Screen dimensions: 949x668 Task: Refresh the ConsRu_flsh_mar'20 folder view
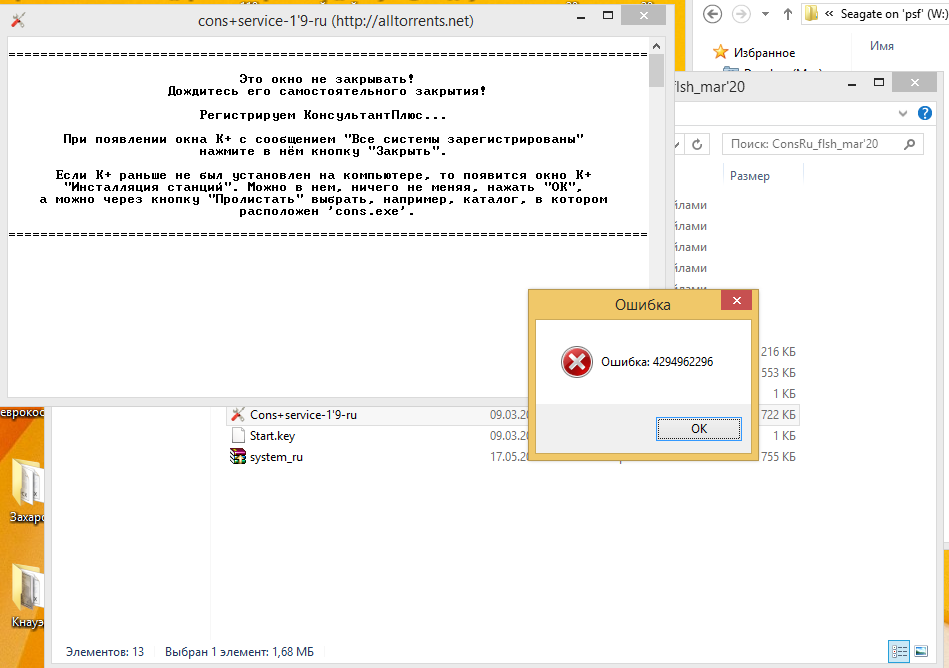point(698,143)
